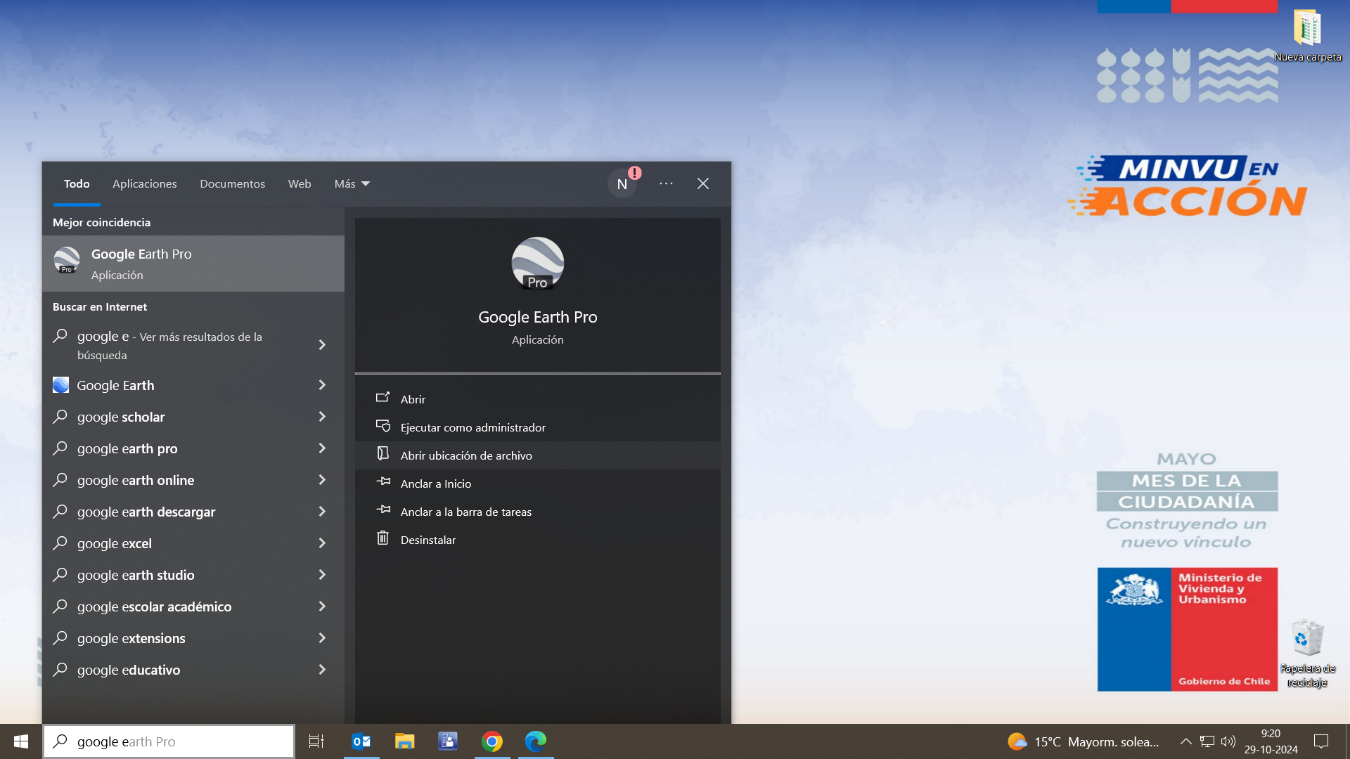Launch Google Chrome from the taskbar
The height and width of the screenshot is (759, 1350).
492,741
